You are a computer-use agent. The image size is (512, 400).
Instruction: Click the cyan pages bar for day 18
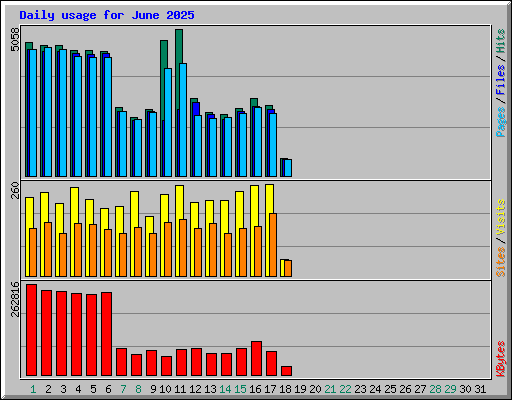288,168
